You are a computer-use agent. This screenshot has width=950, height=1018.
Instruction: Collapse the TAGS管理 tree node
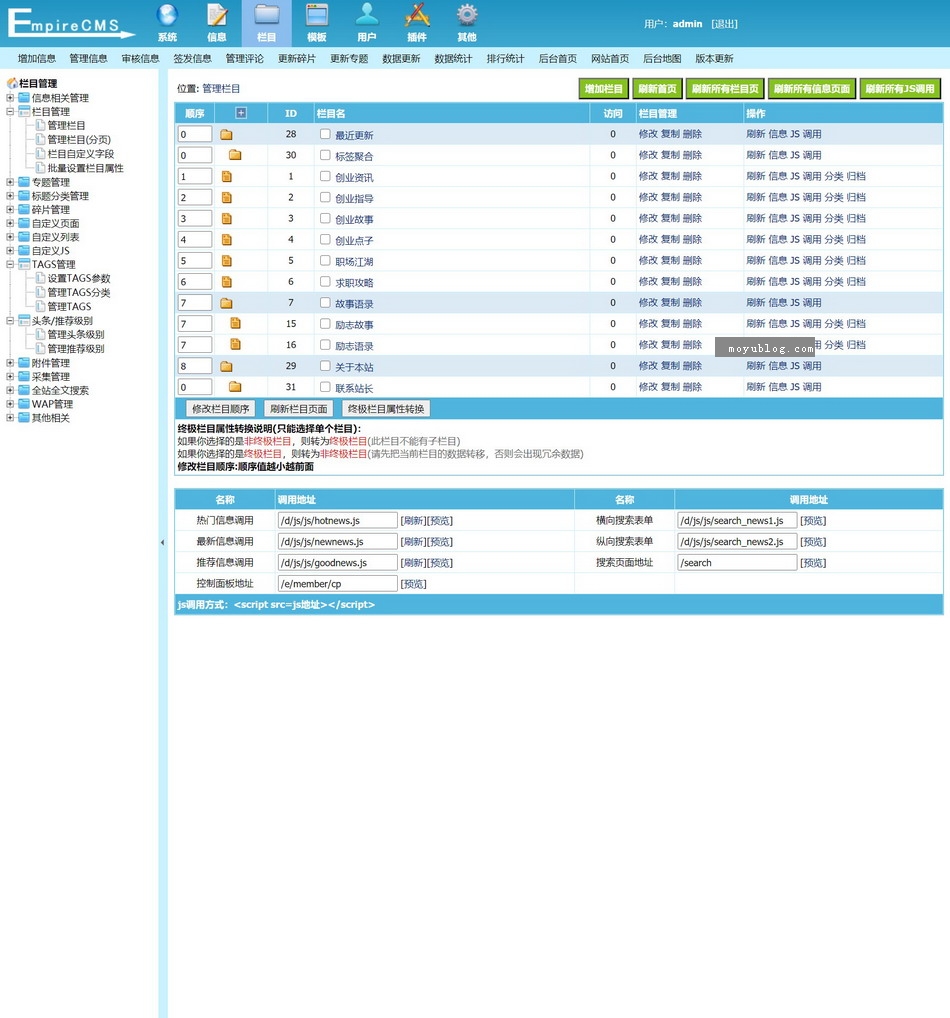10,264
